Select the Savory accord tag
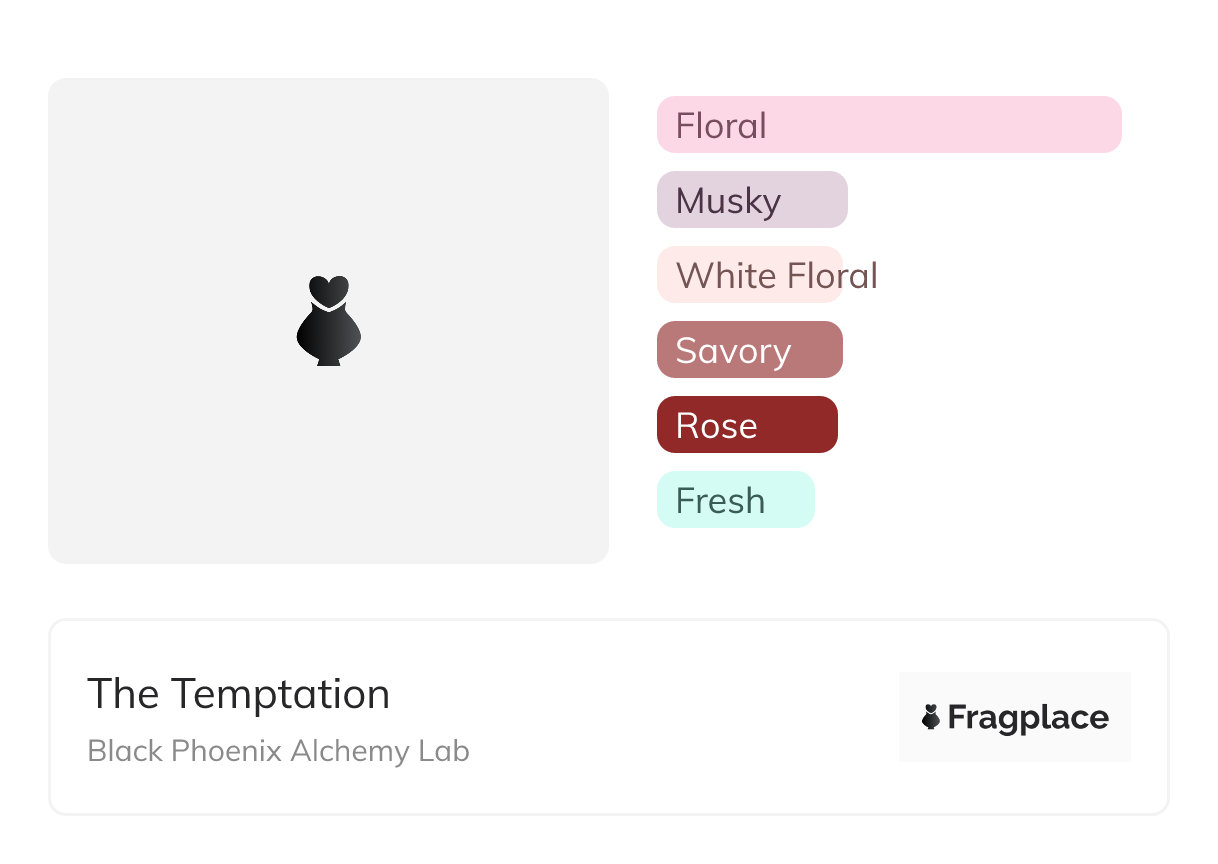Viewport: 1218px width, 864px height. pyautogui.click(x=750, y=350)
